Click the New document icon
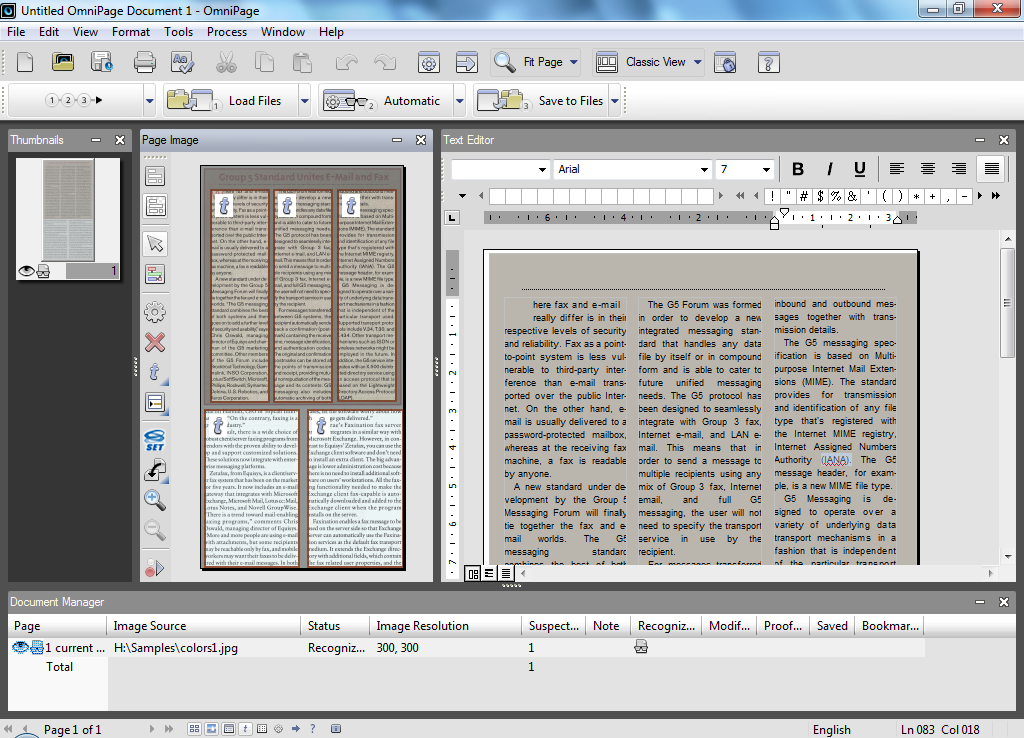Image resolution: width=1024 pixels, height=738 pixels. pyautogui.click(x=25, y=63)
